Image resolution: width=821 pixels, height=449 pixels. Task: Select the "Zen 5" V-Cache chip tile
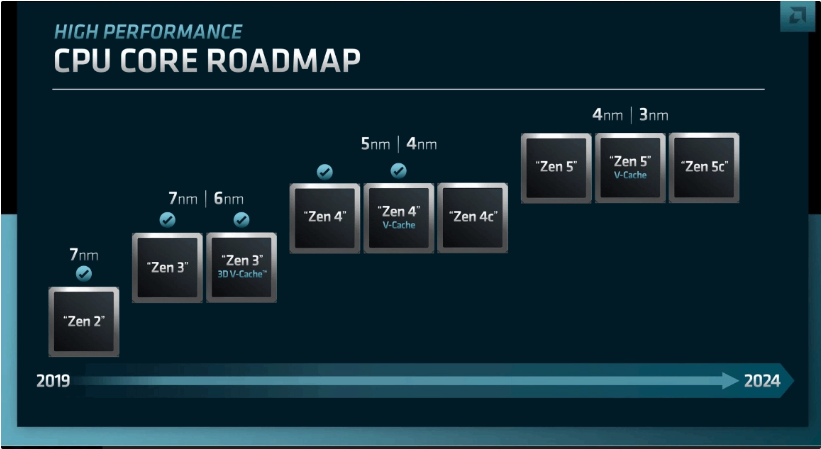click(630, 168)
